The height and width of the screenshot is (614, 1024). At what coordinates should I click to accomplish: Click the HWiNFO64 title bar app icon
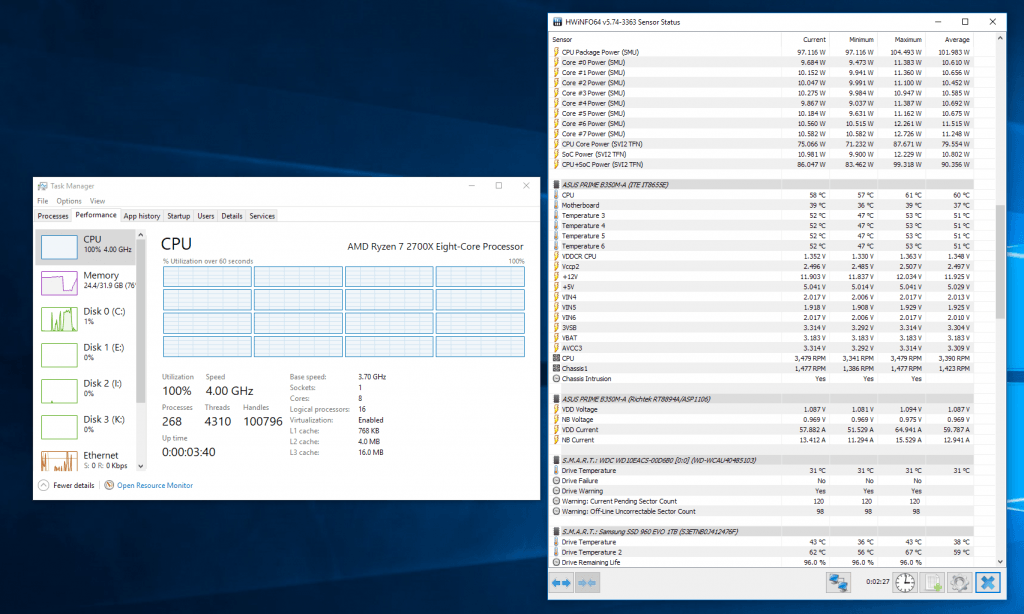point(557,22)
